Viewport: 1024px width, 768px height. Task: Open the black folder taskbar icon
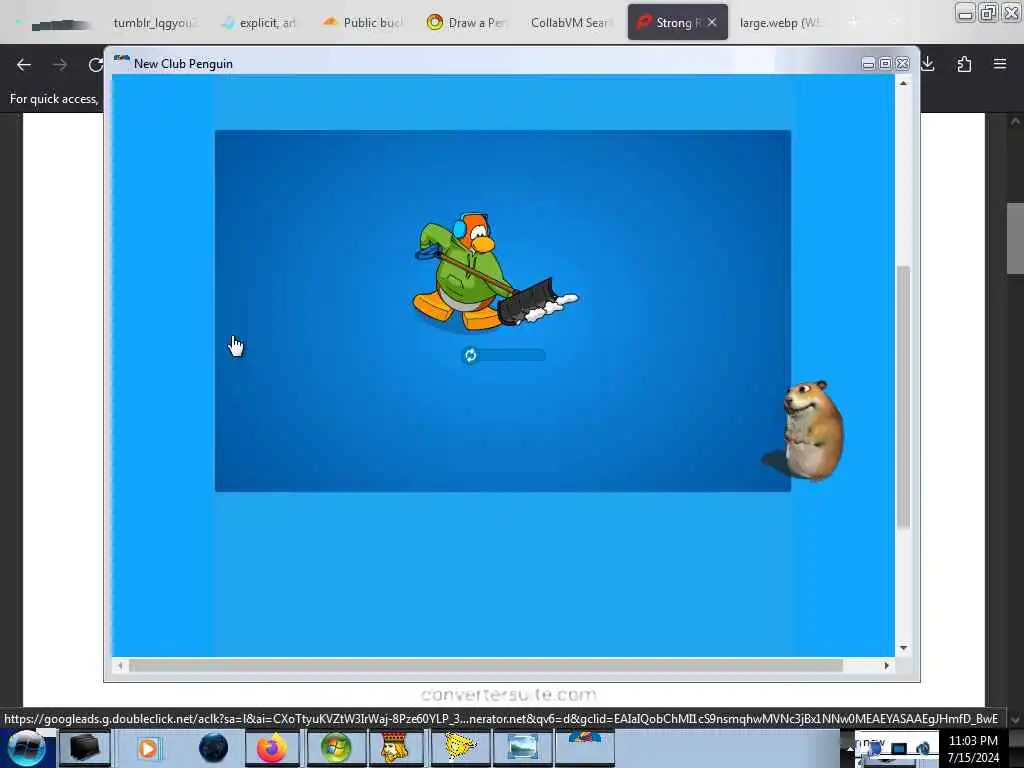pyautogui.click(x=85, y=748)
